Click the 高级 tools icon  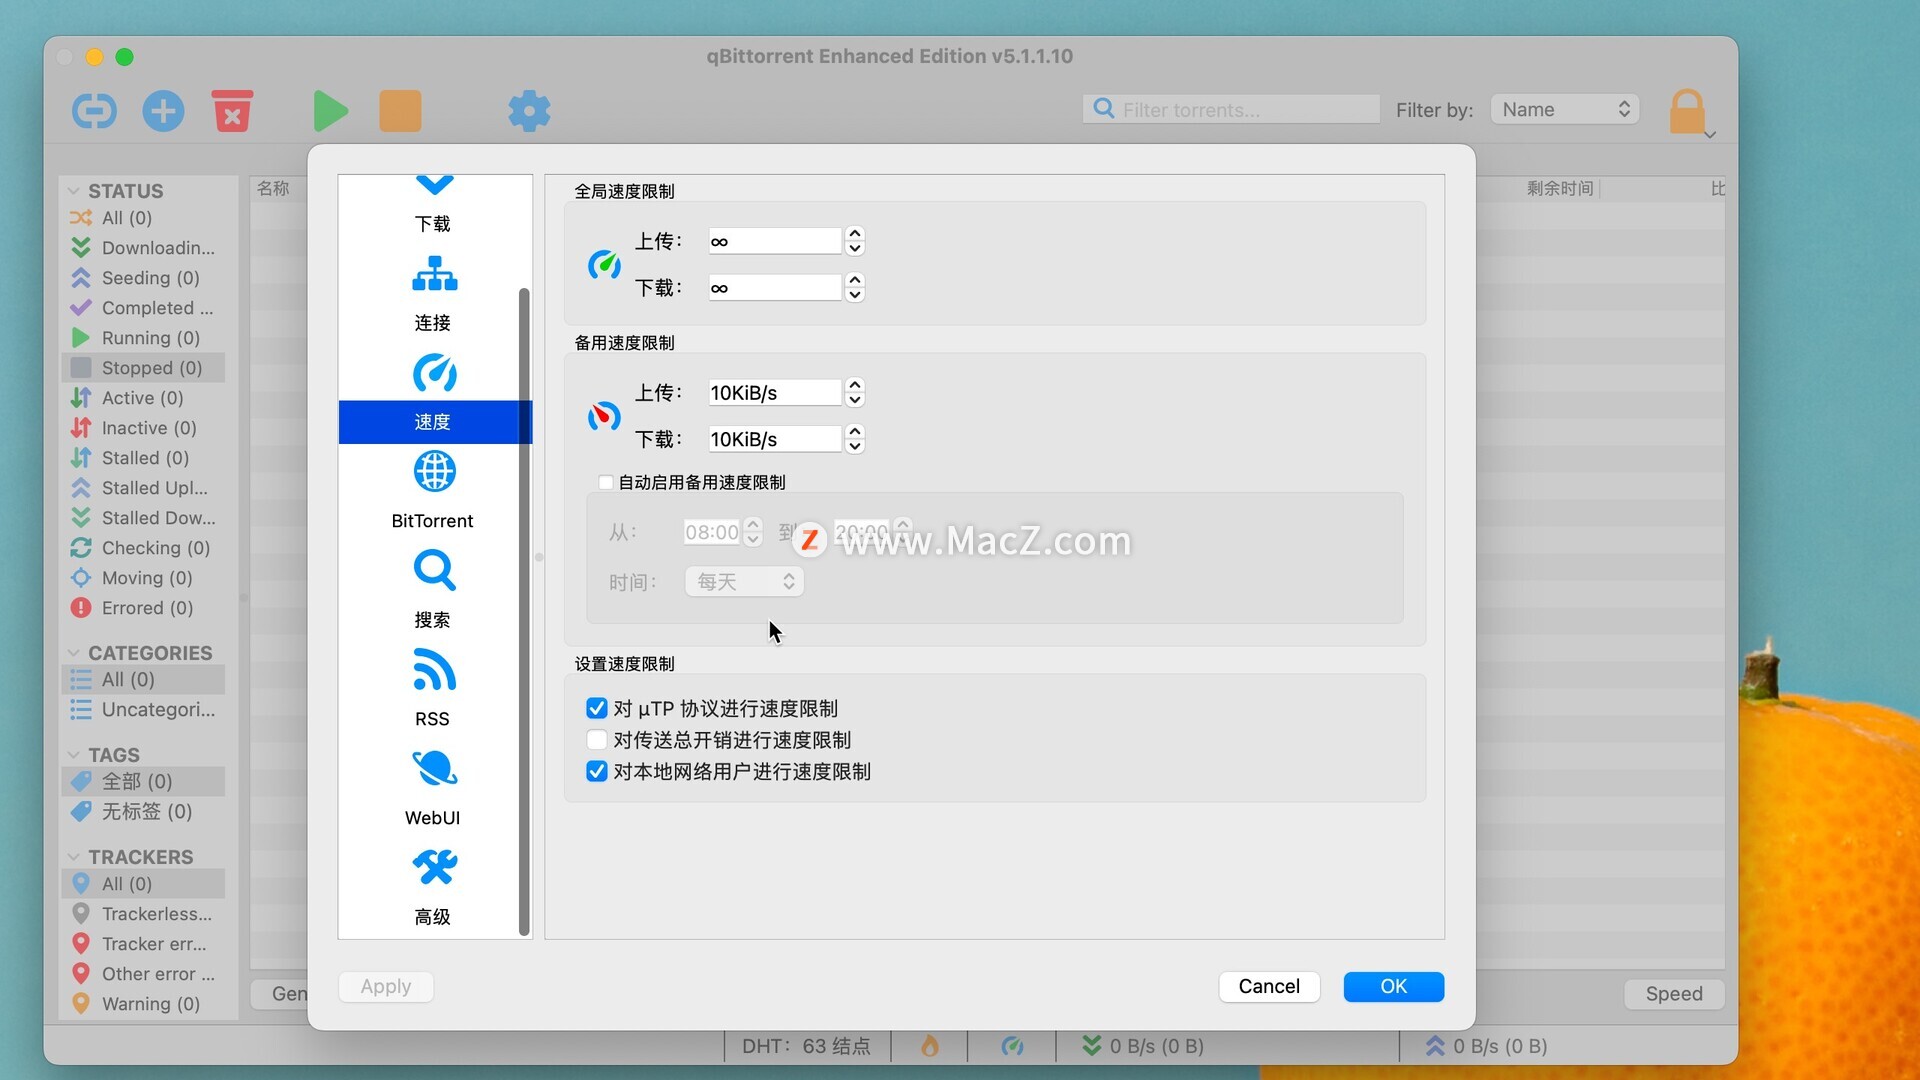click(434, 868)
